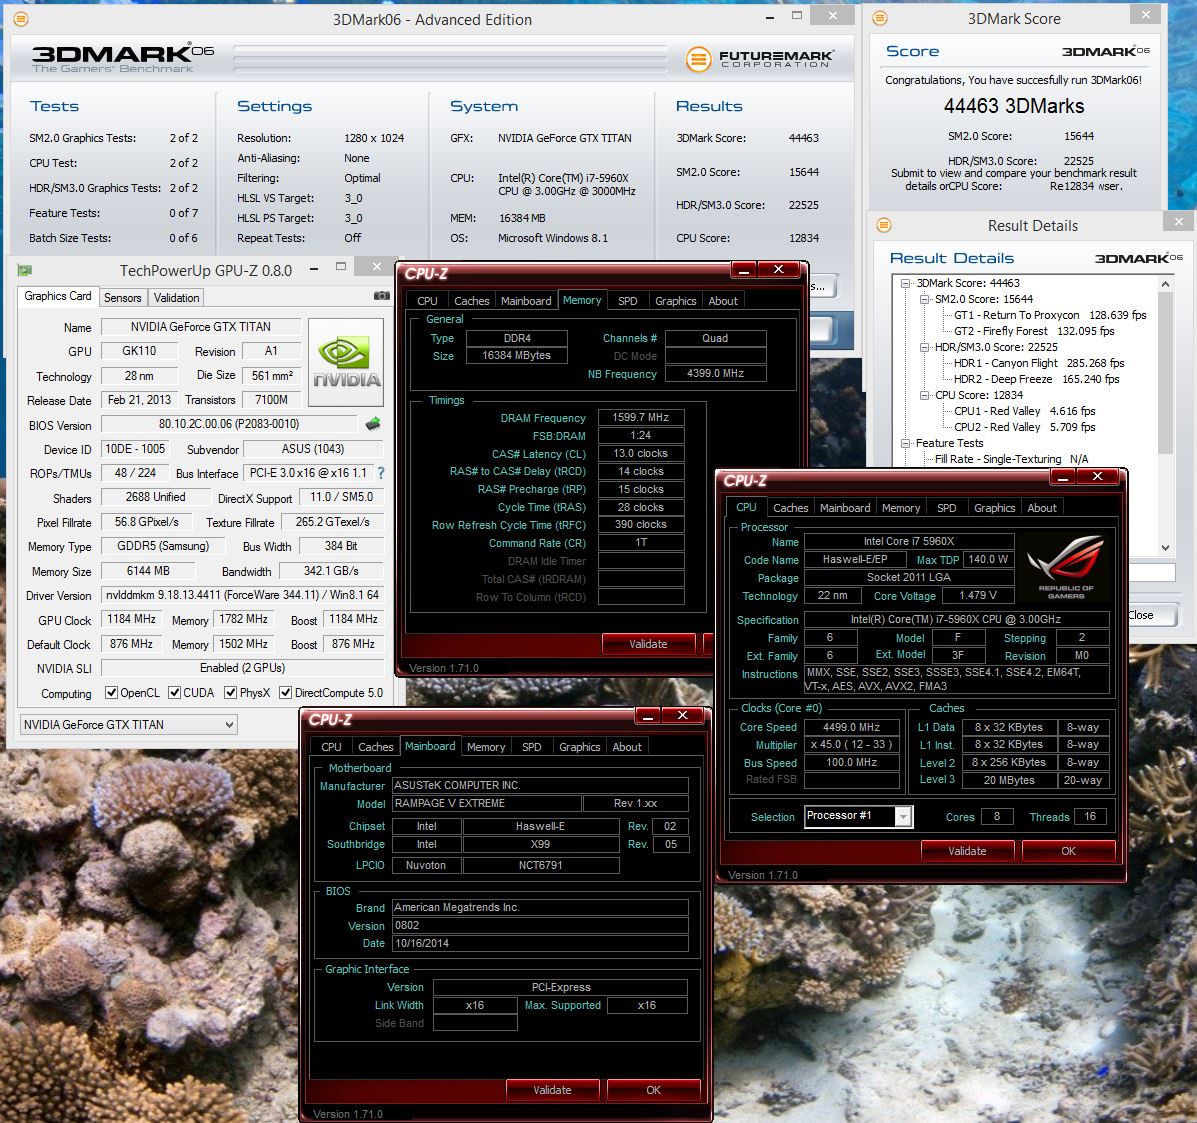Close the CPU-Z Mainboard window

(682, 715)
